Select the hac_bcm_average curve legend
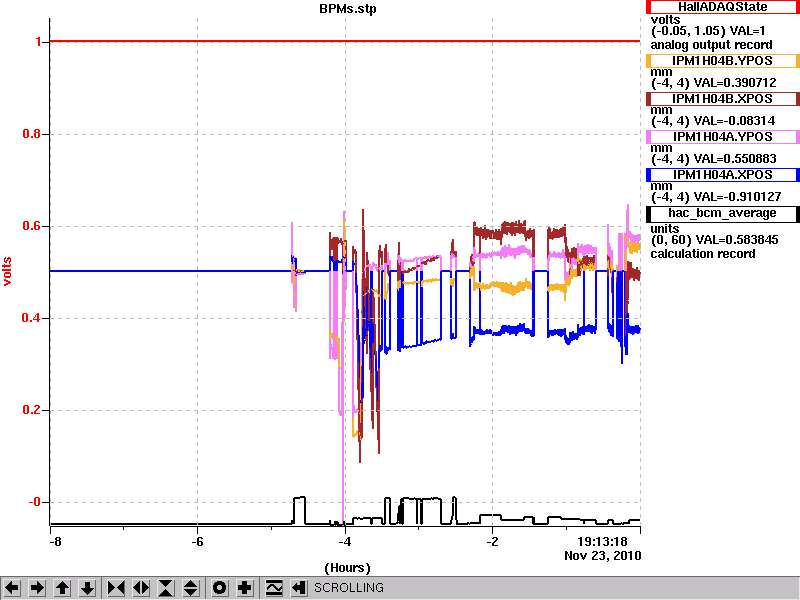 [x=722, y=213]
